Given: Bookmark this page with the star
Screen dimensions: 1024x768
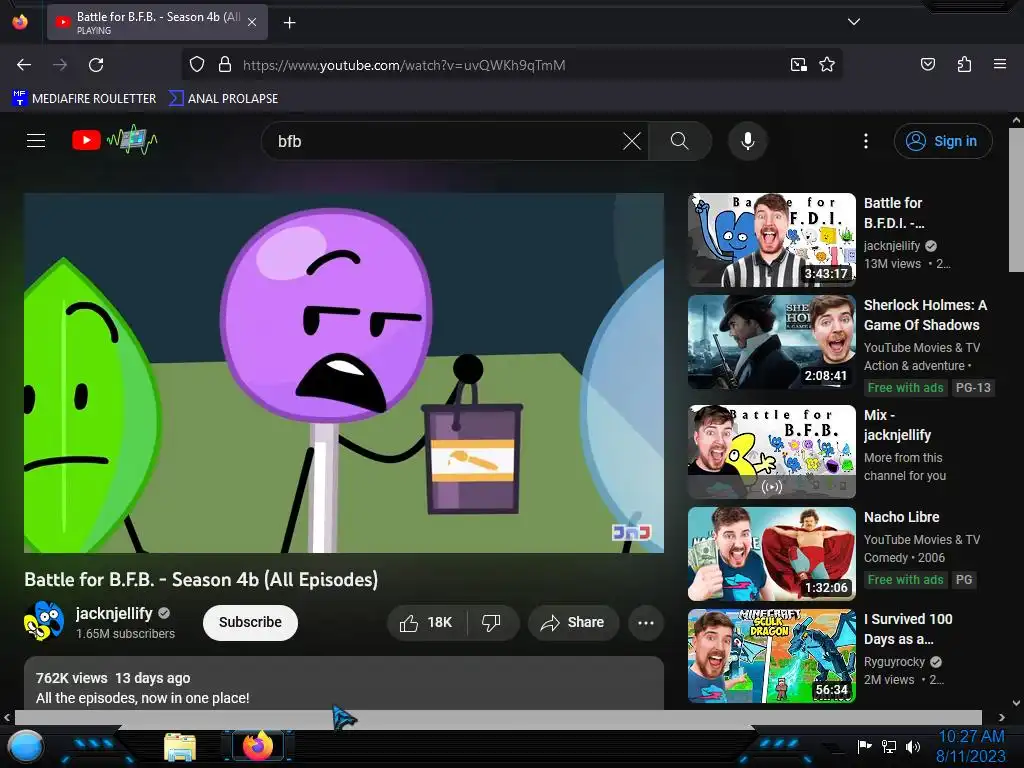Looking at the screenshot, I should click(x=827, y=64).
